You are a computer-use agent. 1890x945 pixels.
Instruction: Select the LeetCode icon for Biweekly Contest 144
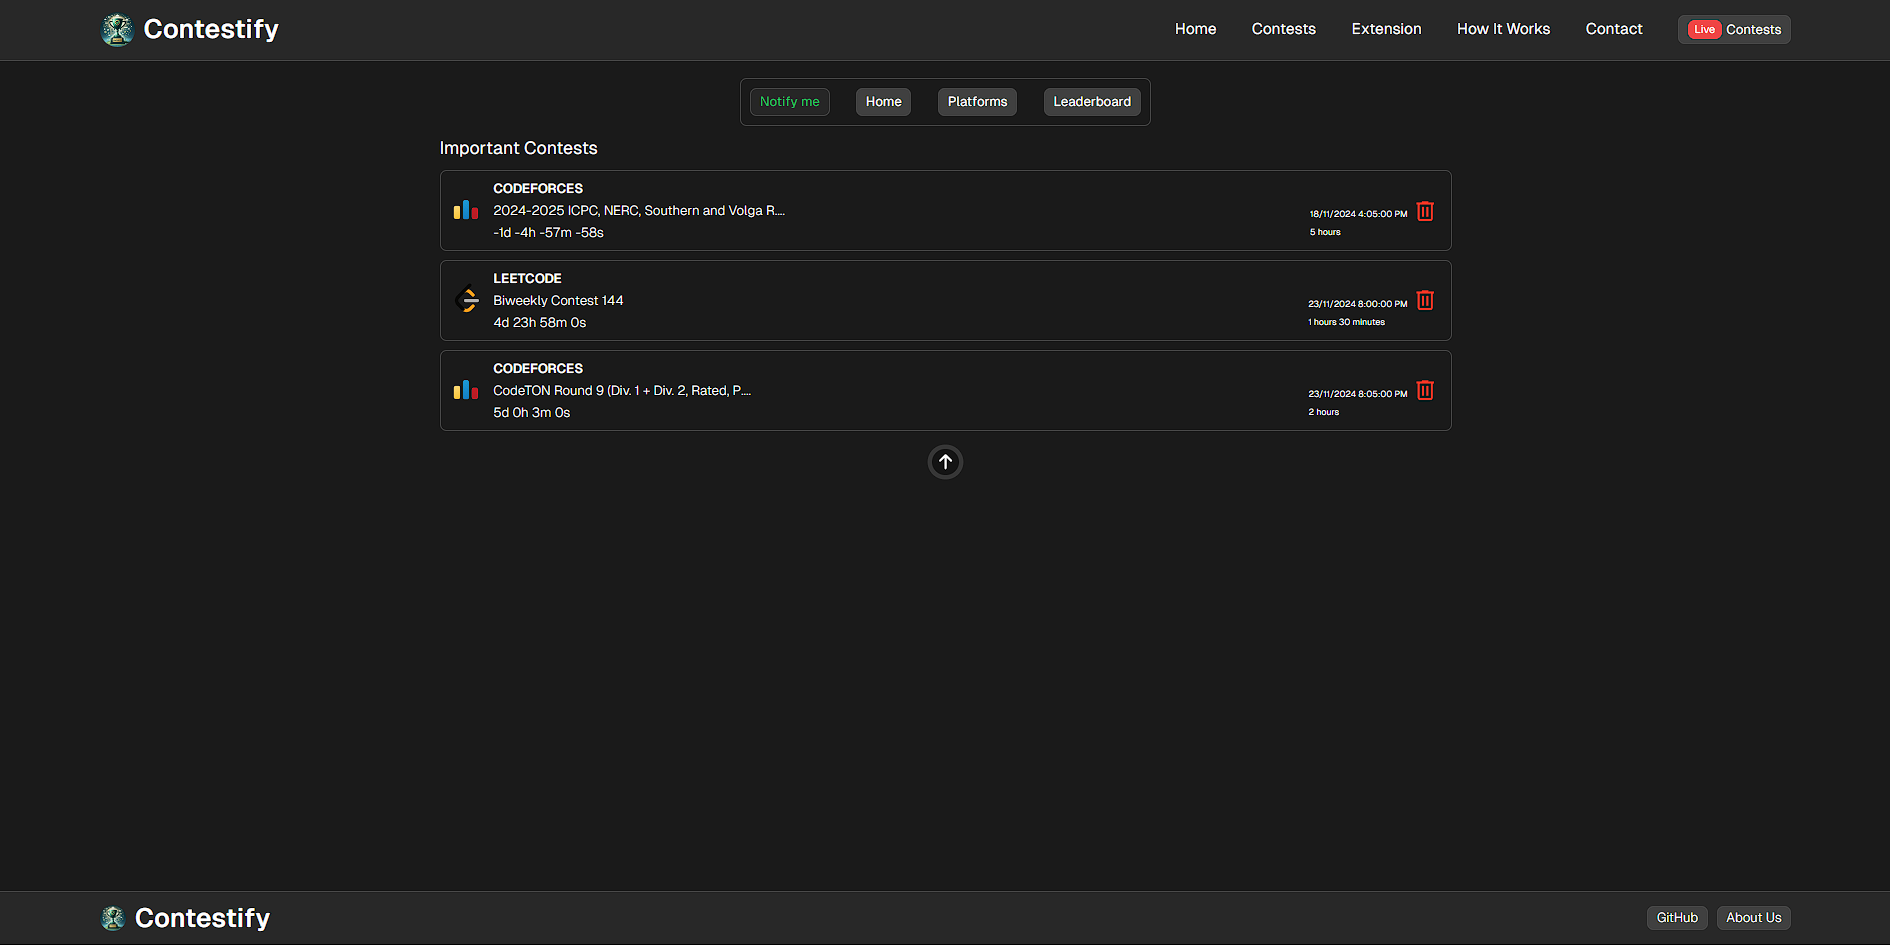[466, 300]
